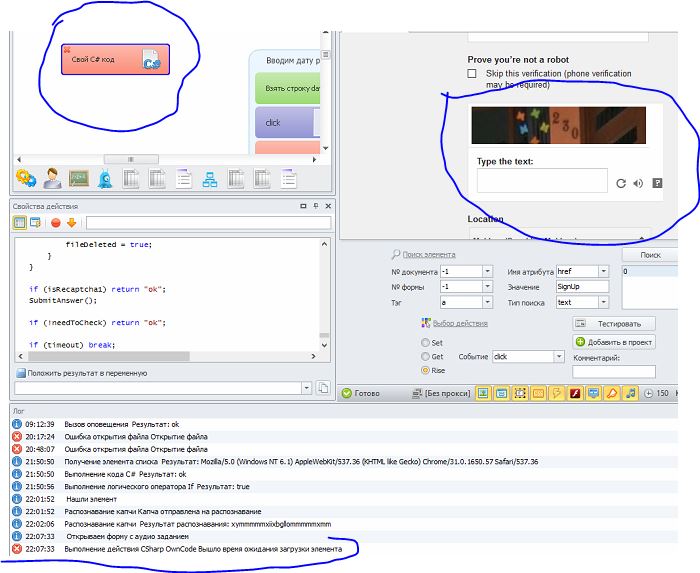Click the copy icon beside variable combo box
This screenshot has height=573, width=700.
[x=323, y=388]
